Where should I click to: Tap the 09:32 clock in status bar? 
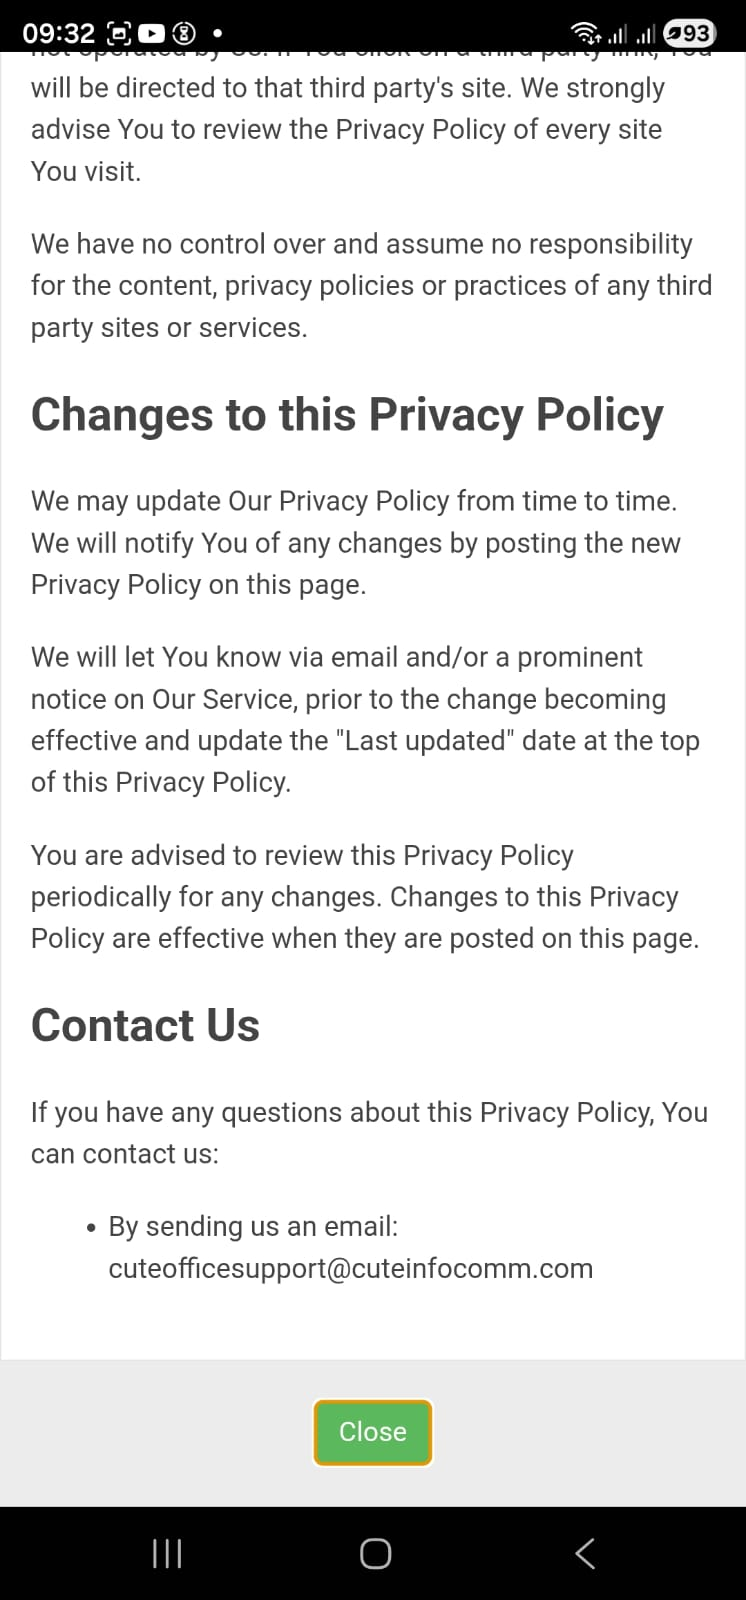(x=58, y=34)
